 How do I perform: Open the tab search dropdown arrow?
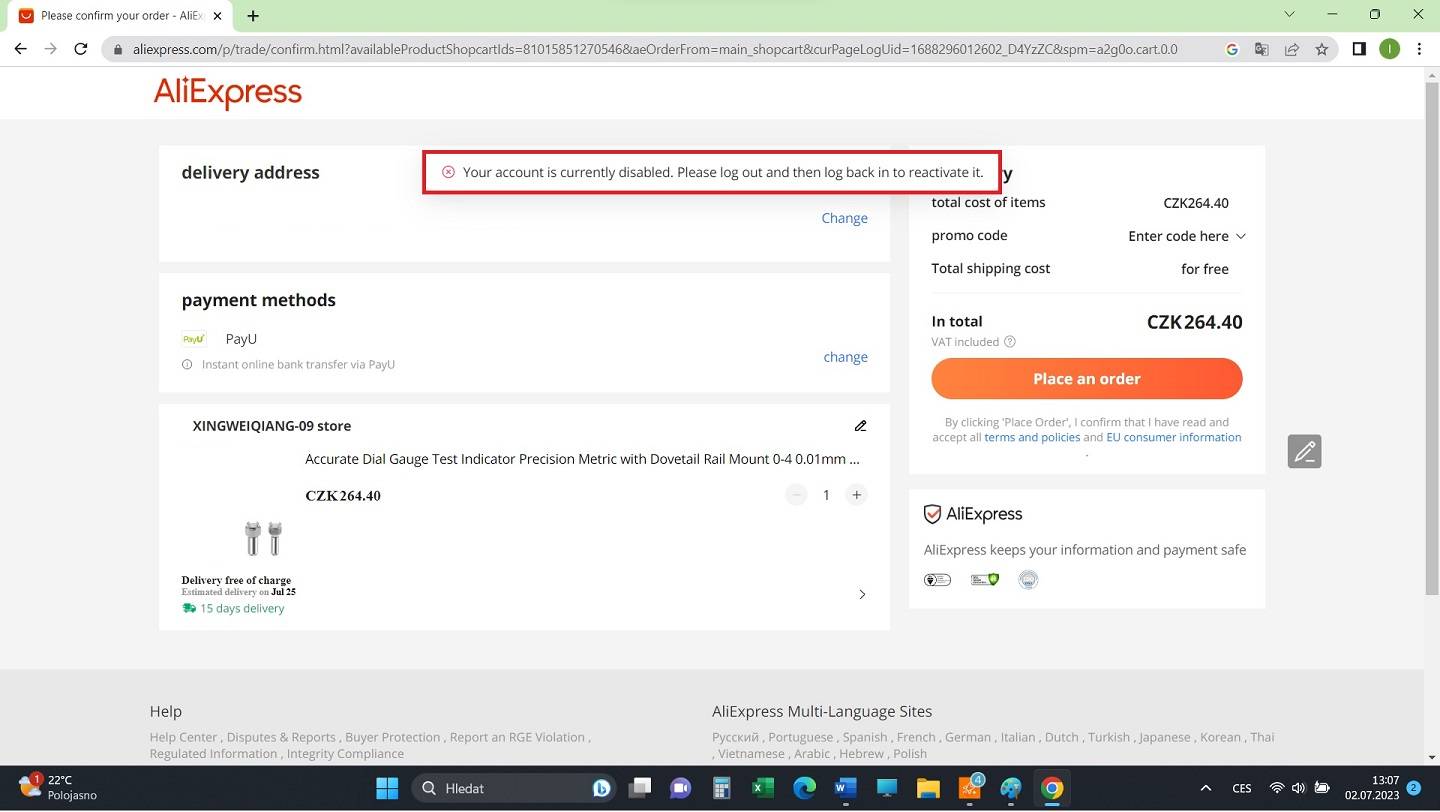1289,14
